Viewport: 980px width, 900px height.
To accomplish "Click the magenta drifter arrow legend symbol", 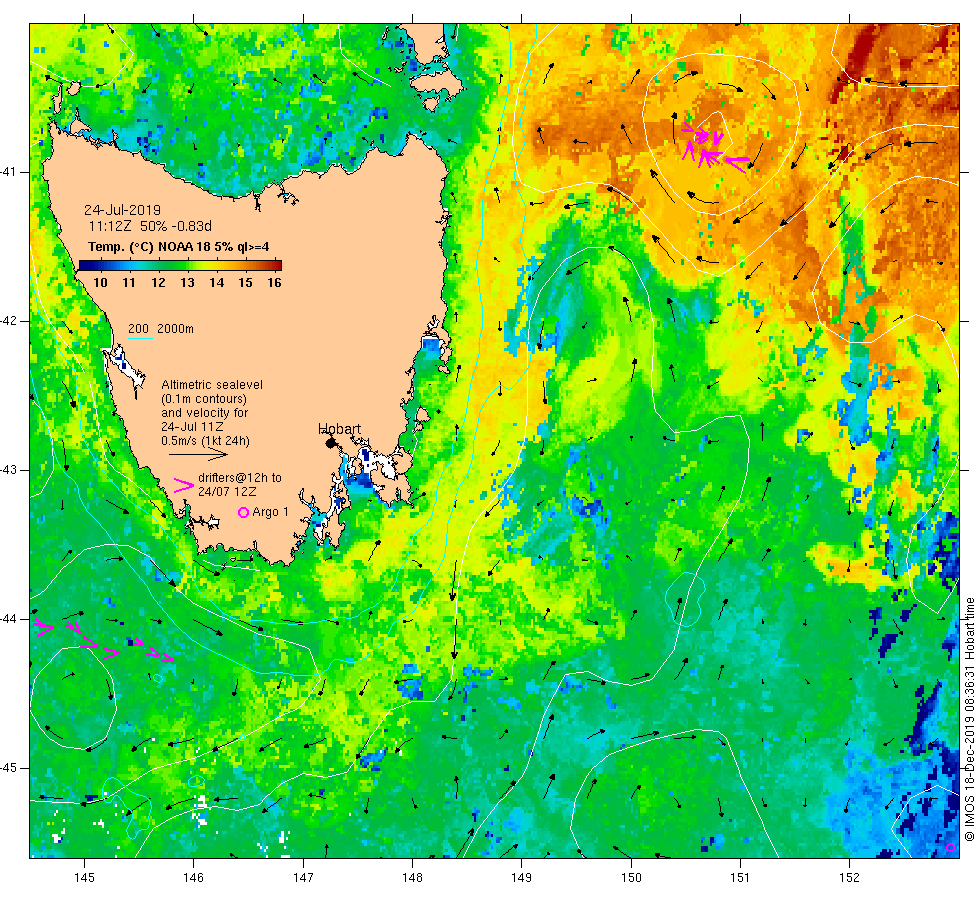I will pyautogui.click(x=184, y=486).
